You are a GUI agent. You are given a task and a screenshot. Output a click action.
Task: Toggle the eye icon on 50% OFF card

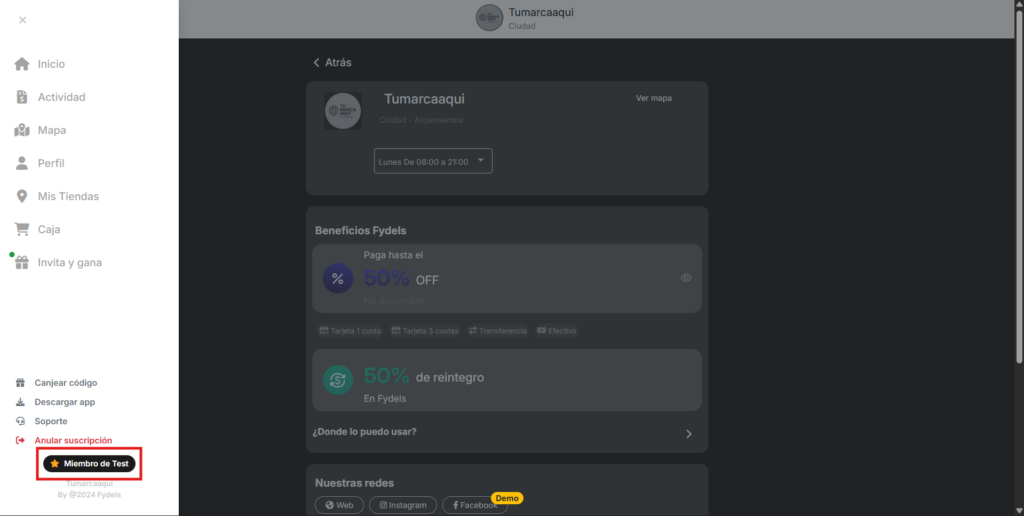tap(686, 278)
